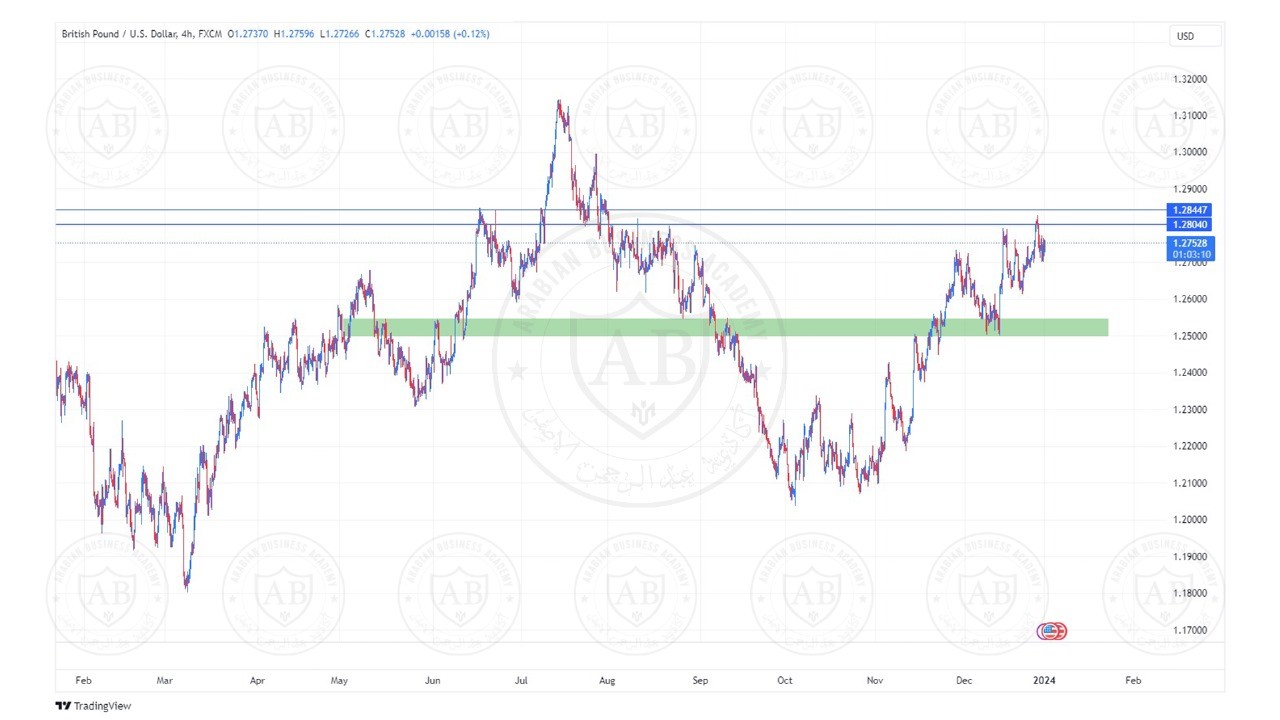Click the 2024 label on the time axis
Image resolution: width=1280 pixels, height=720 pixels.
pos(1044,681)
